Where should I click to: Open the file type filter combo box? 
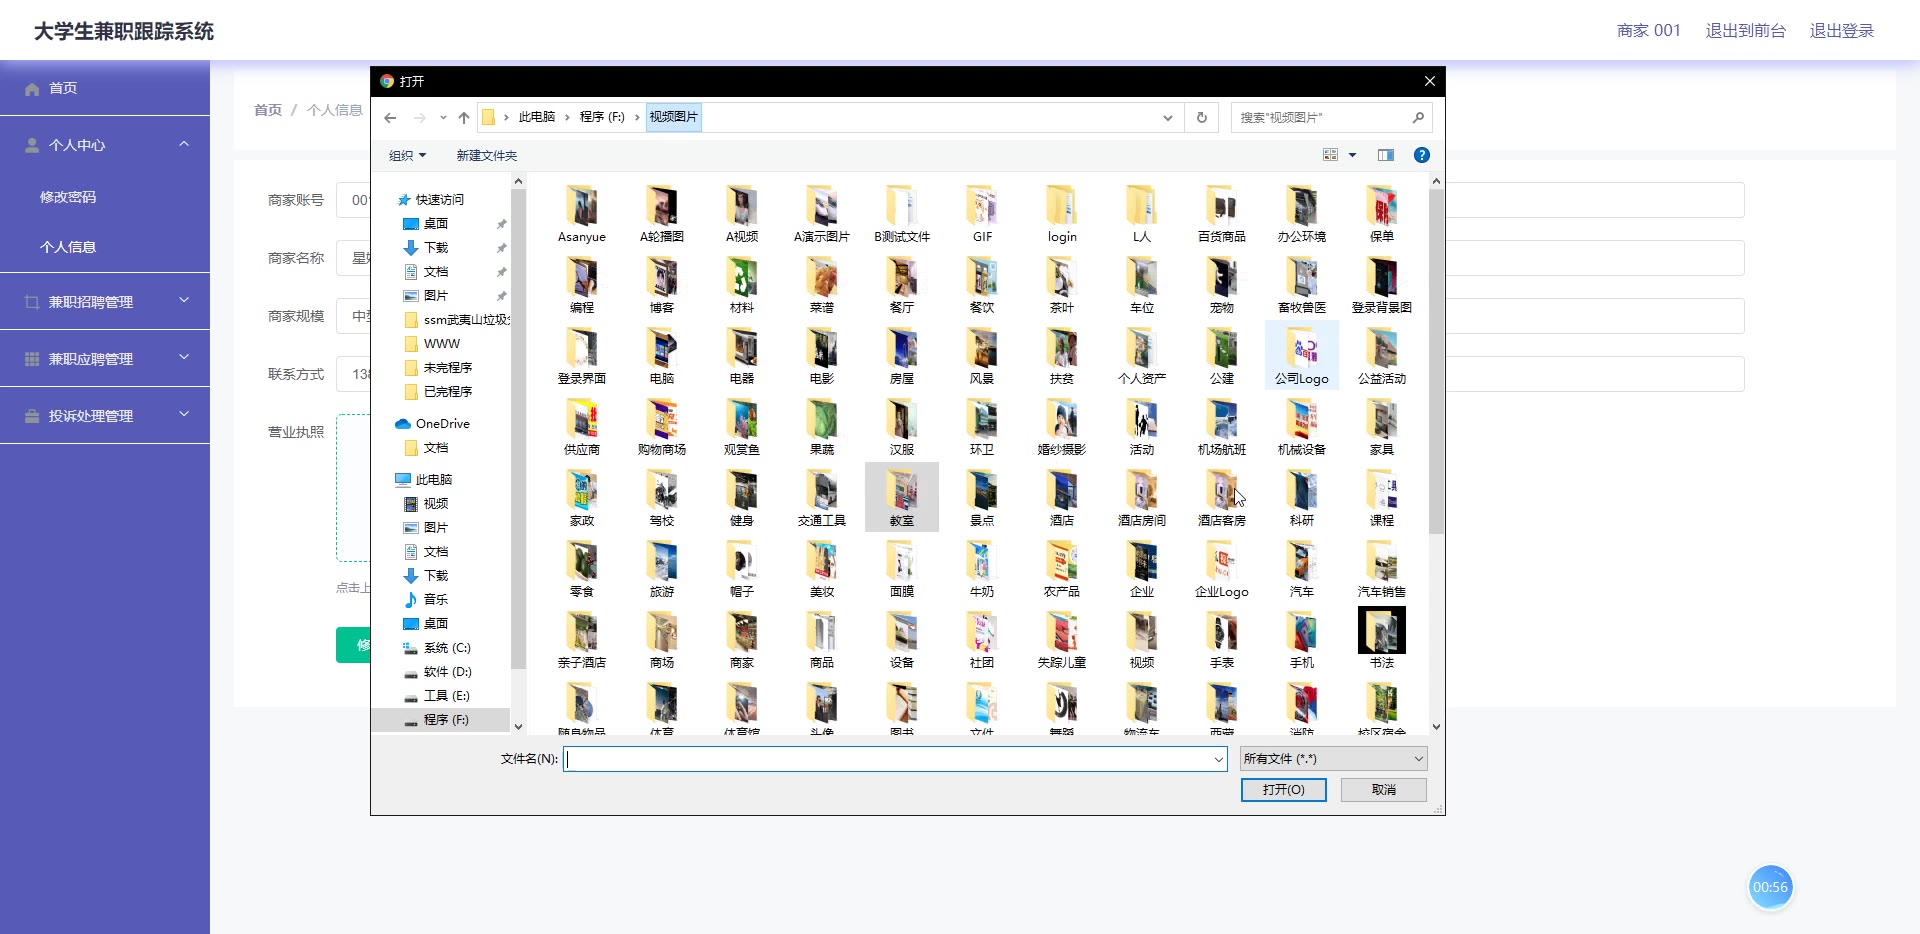coord(1333,759)
